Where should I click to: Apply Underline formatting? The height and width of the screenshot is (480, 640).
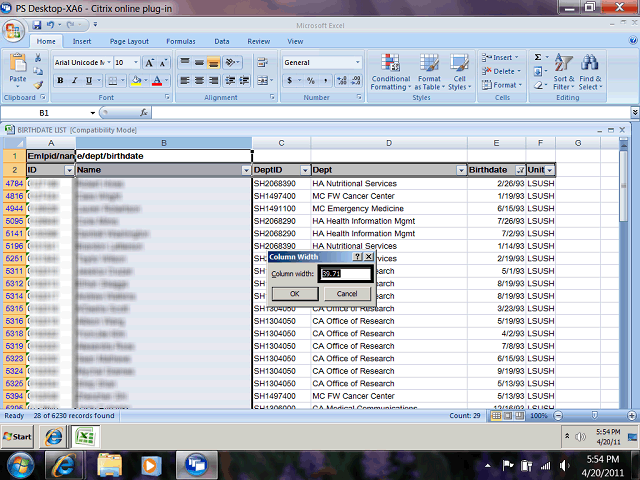click(89, 80)
